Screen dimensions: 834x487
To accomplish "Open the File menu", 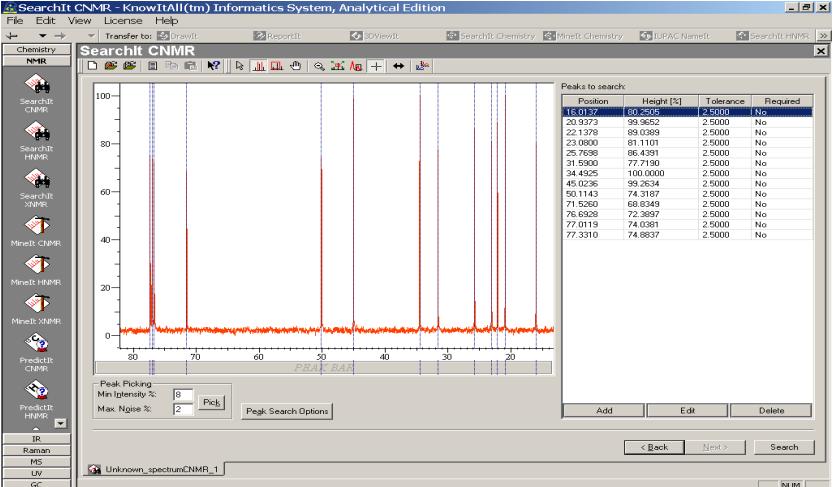I will pos(14,20).
